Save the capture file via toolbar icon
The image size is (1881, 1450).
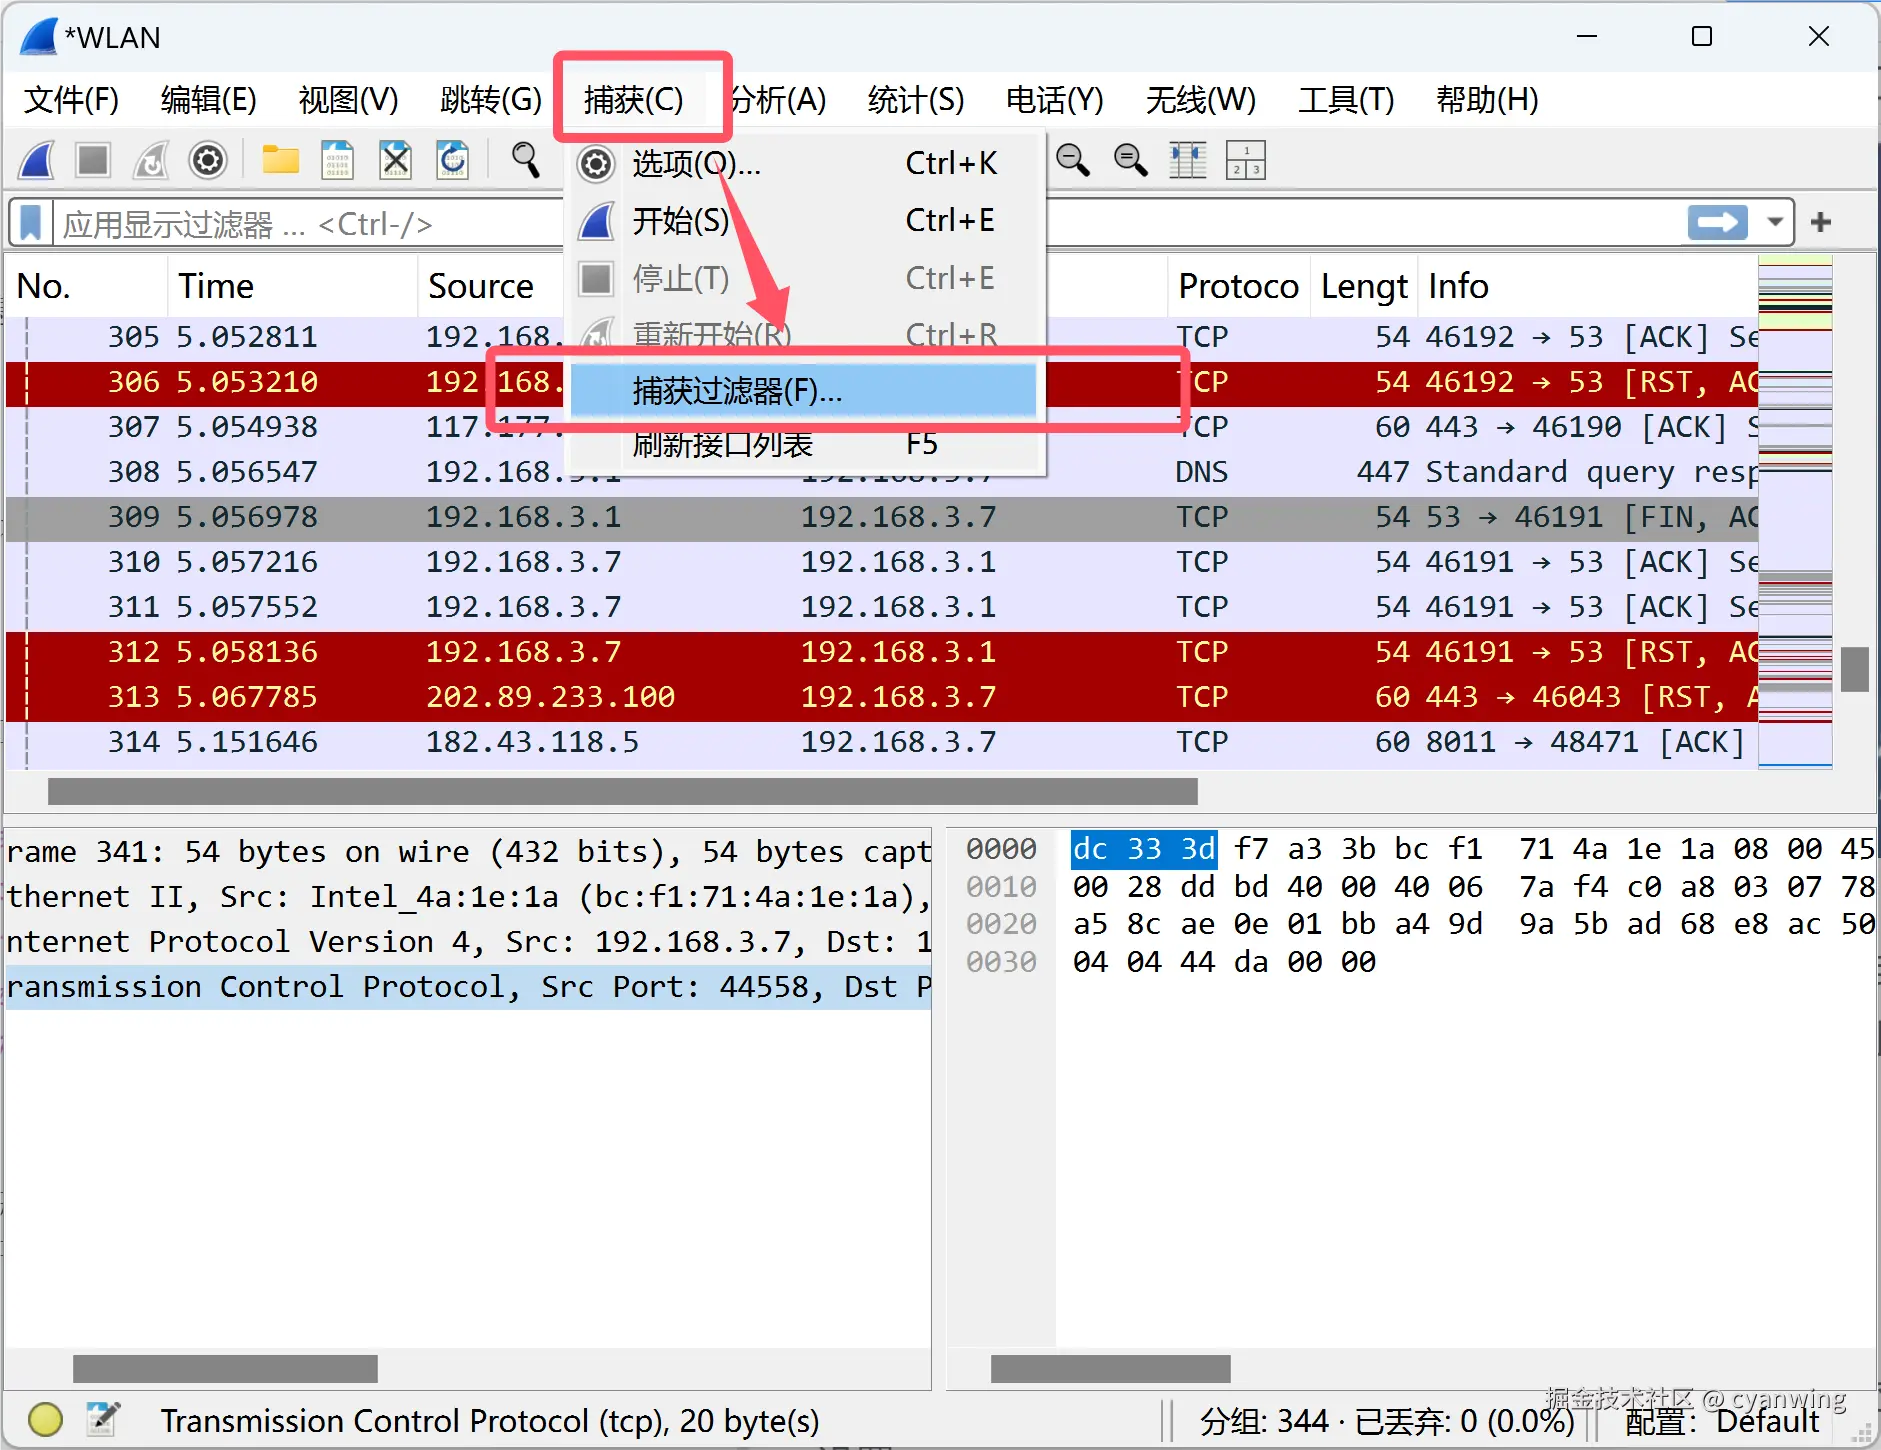[337, 160]
